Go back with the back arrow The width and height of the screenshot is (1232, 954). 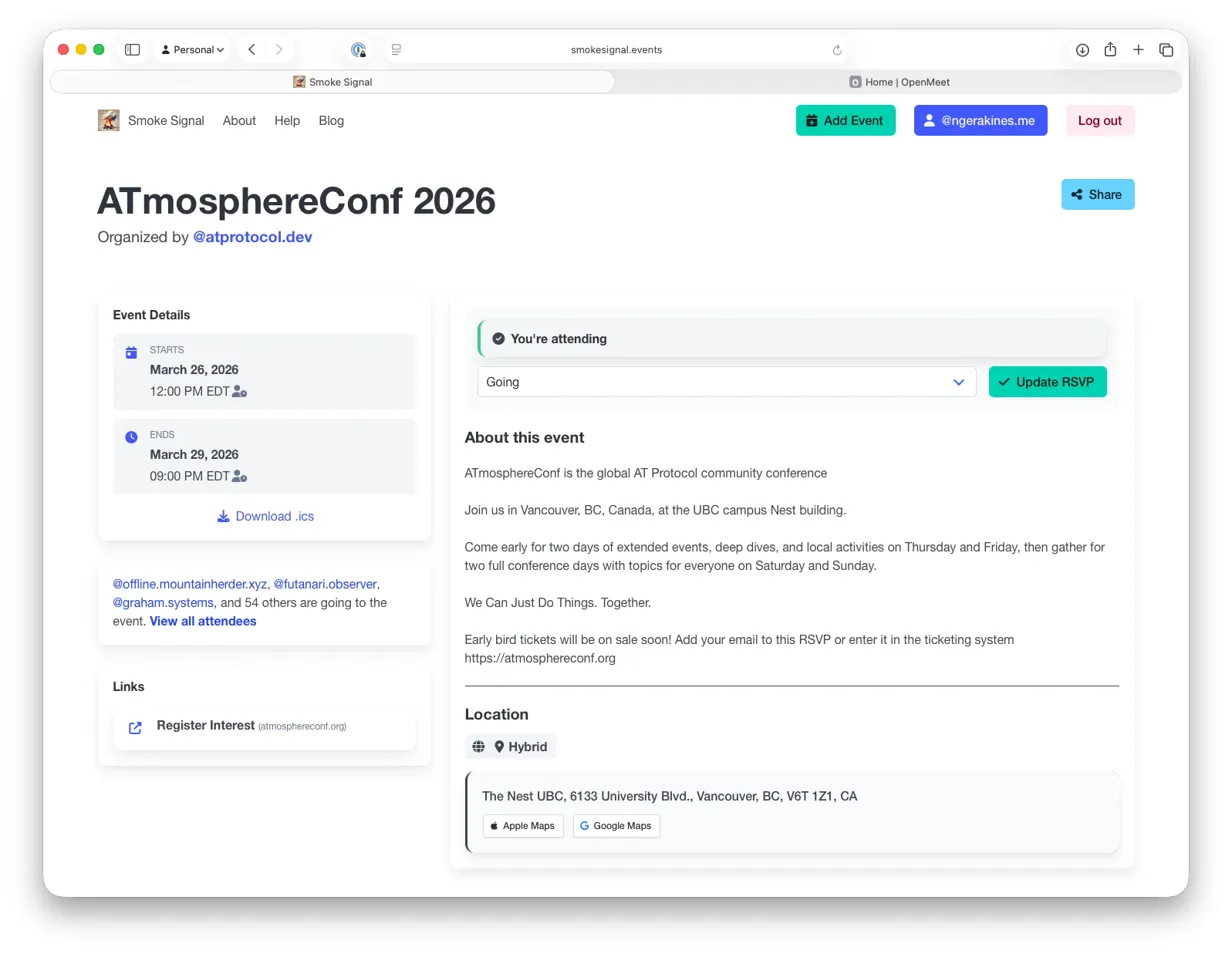(252, 50)
